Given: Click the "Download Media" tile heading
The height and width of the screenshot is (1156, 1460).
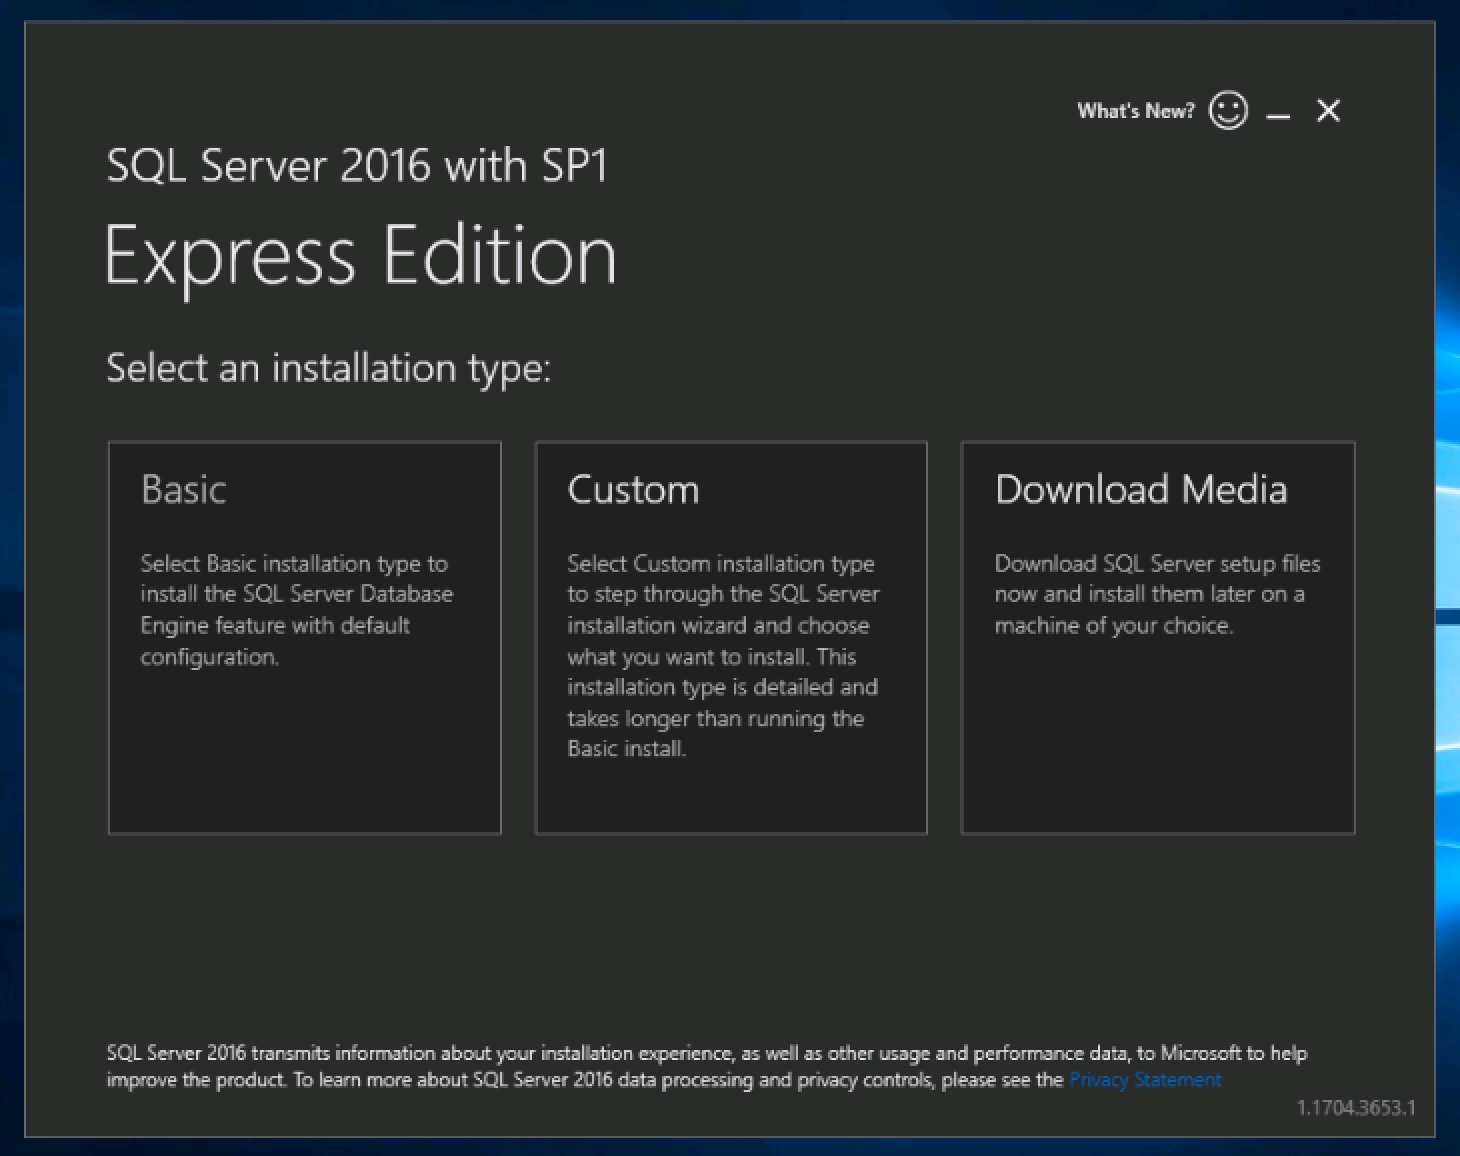Looking at the screenshot, I should (1141, 490).
